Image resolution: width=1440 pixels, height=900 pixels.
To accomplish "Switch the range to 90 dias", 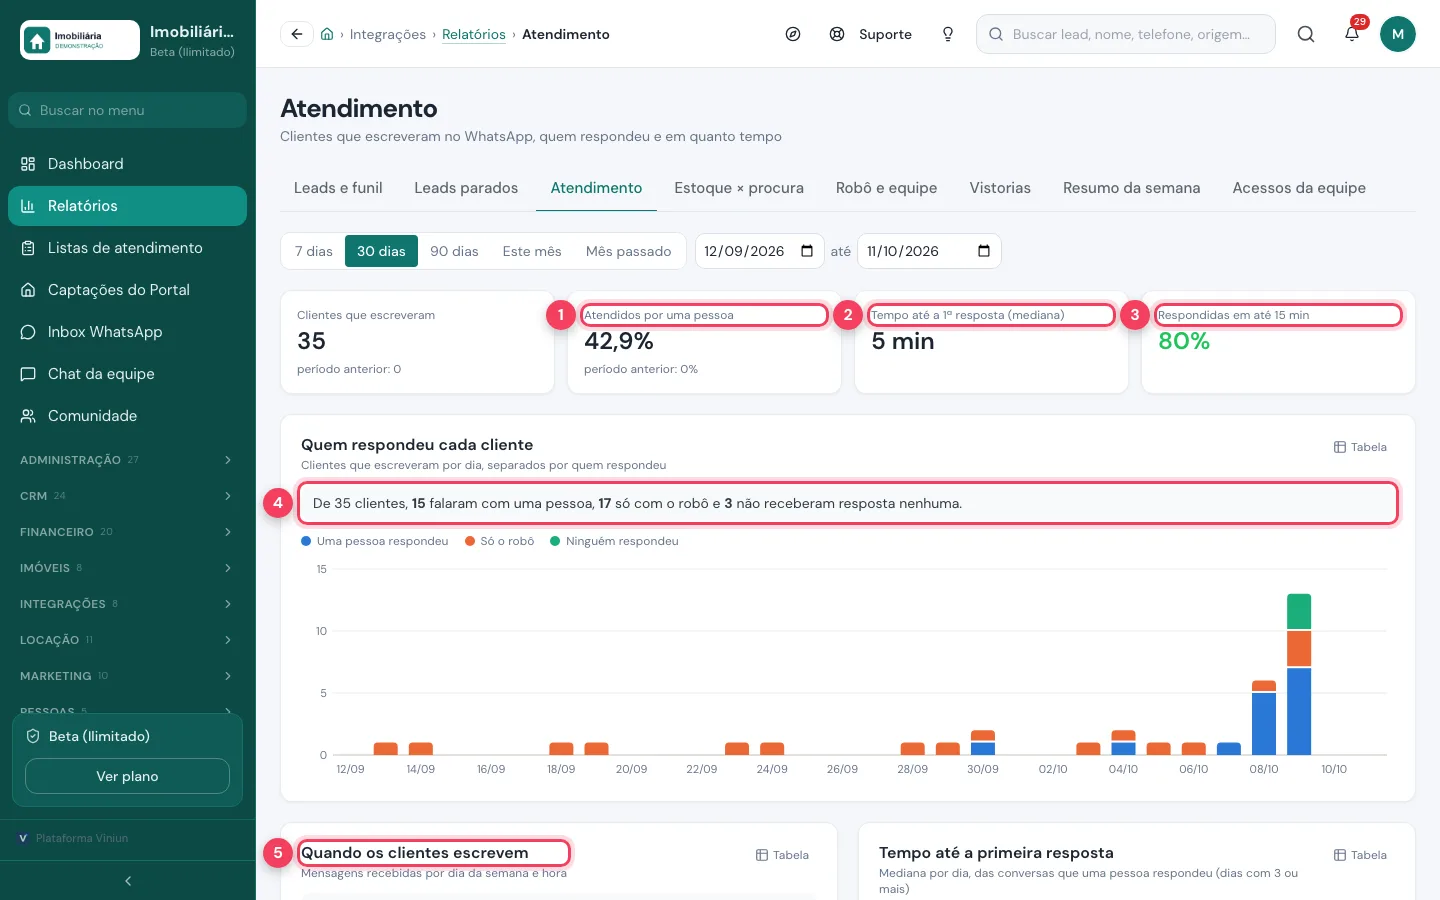I will 454,251.
